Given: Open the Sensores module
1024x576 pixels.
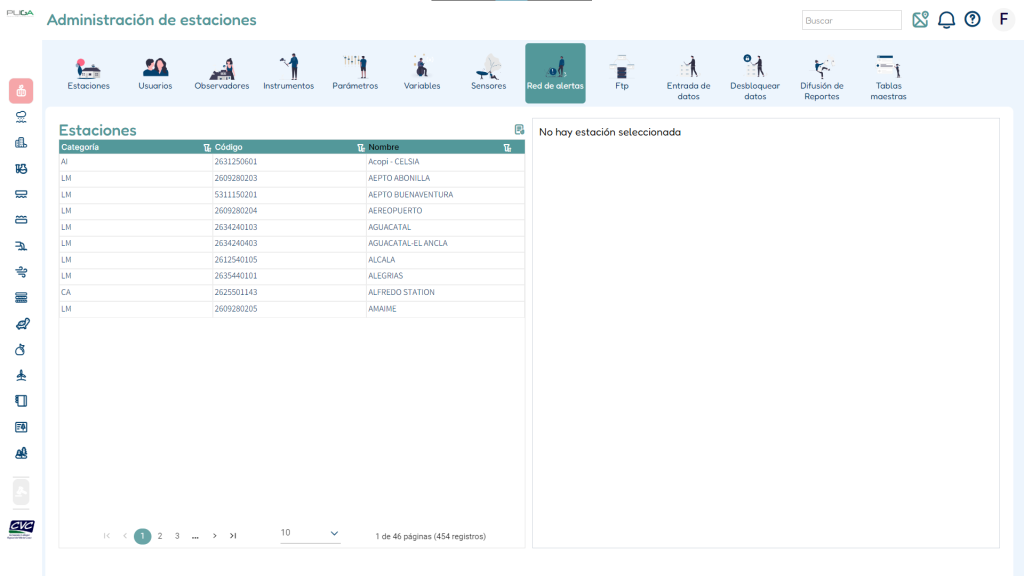Looking at the screenshot, I should (488, 73).
